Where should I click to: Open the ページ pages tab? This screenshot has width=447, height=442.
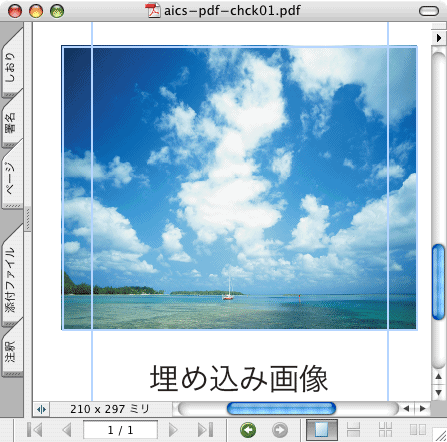pos(12,177)
